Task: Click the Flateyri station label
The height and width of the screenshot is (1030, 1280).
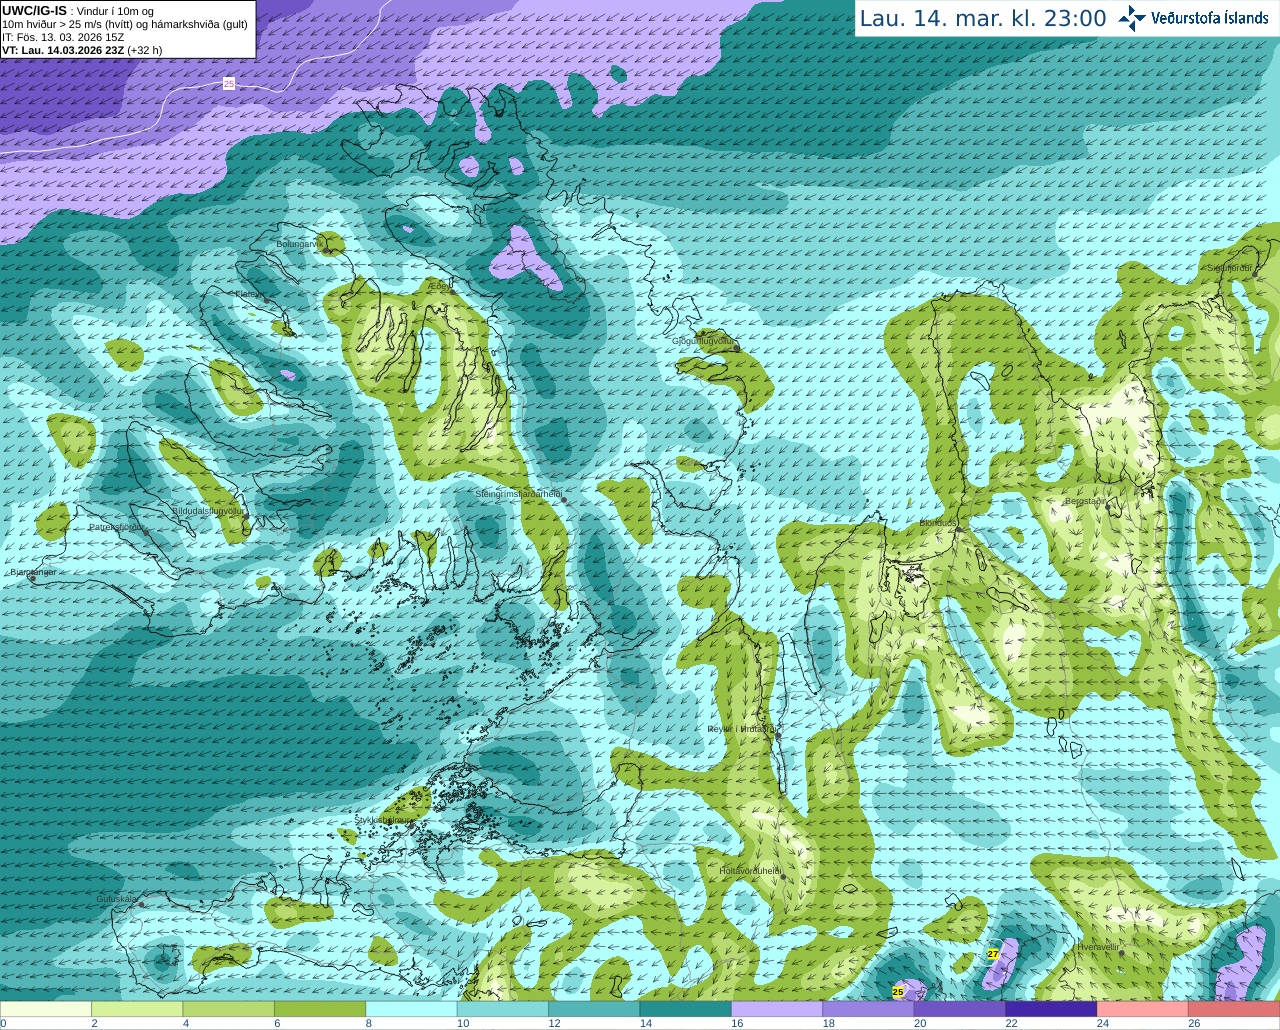Action: pos(248,294)
